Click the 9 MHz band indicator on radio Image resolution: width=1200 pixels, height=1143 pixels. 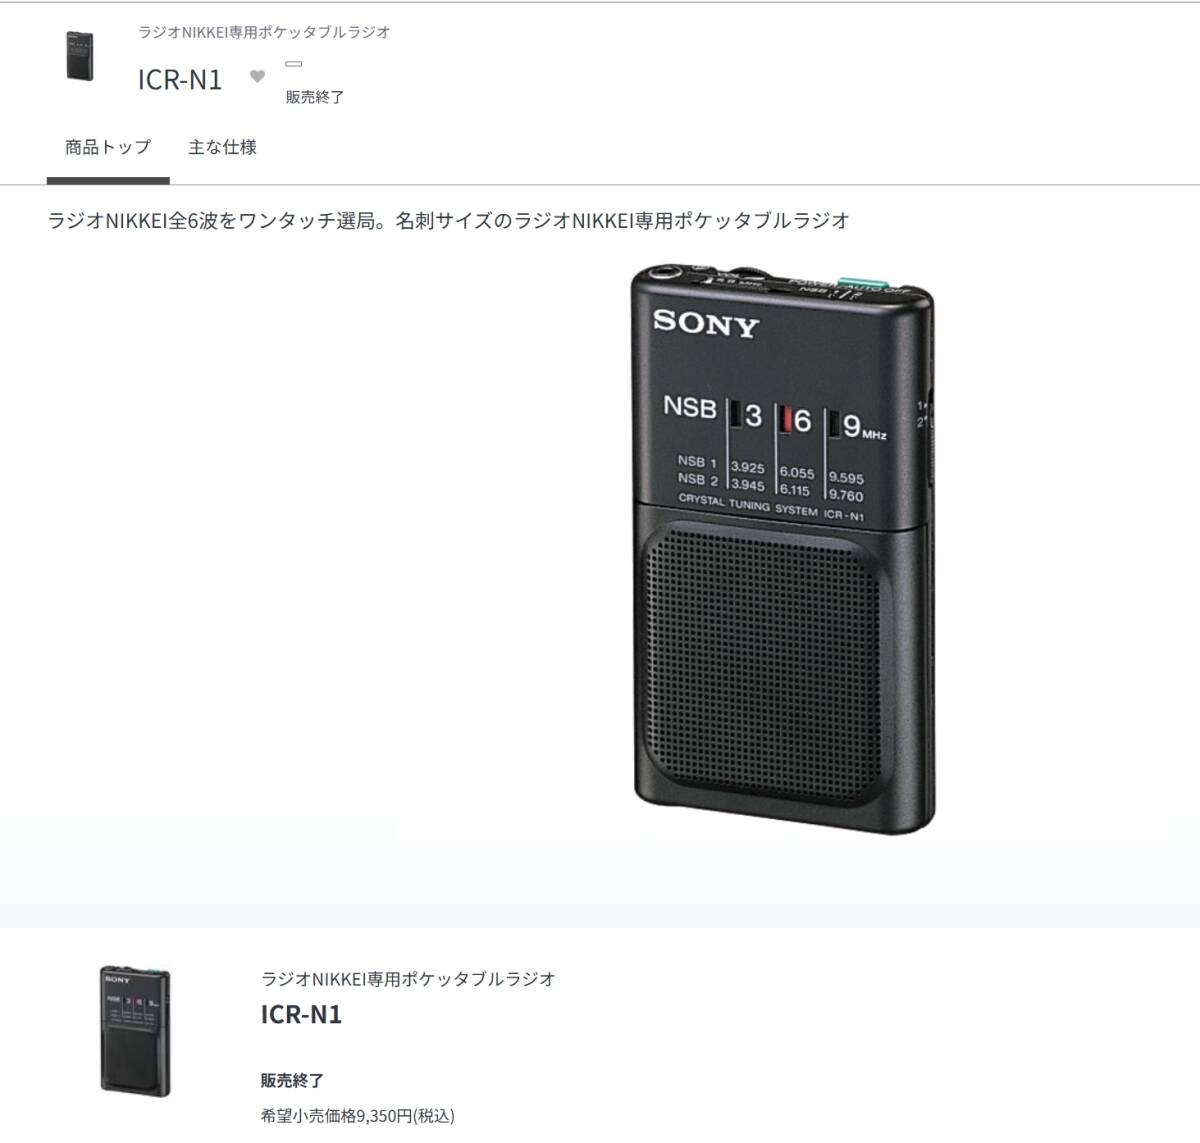pos(834,424)
